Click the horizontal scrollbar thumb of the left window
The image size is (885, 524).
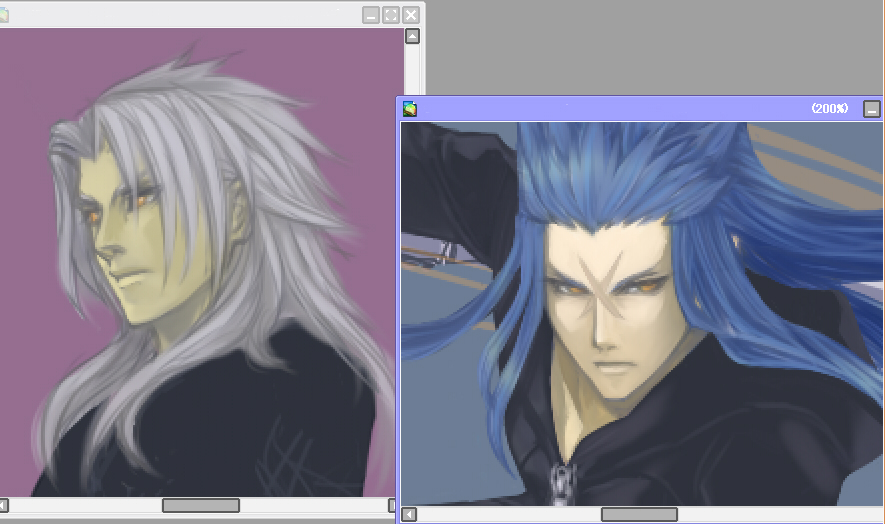(x=201, y=505)
